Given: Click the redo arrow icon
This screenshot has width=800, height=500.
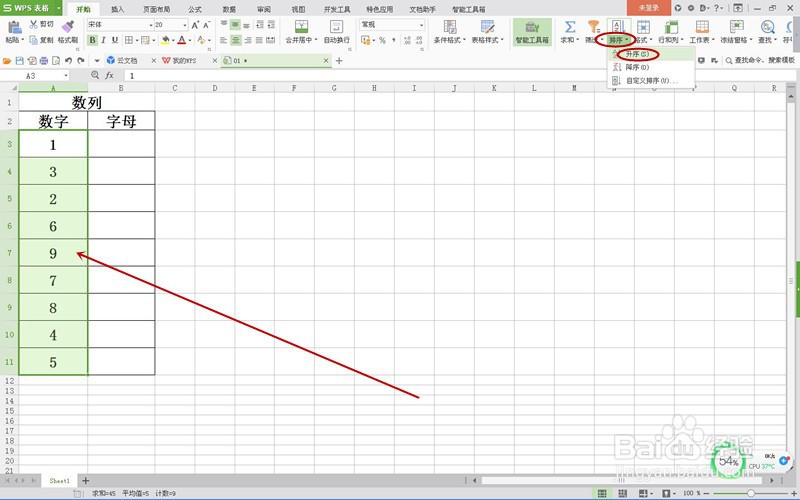Looking at the screenshot, I should 81,61.
